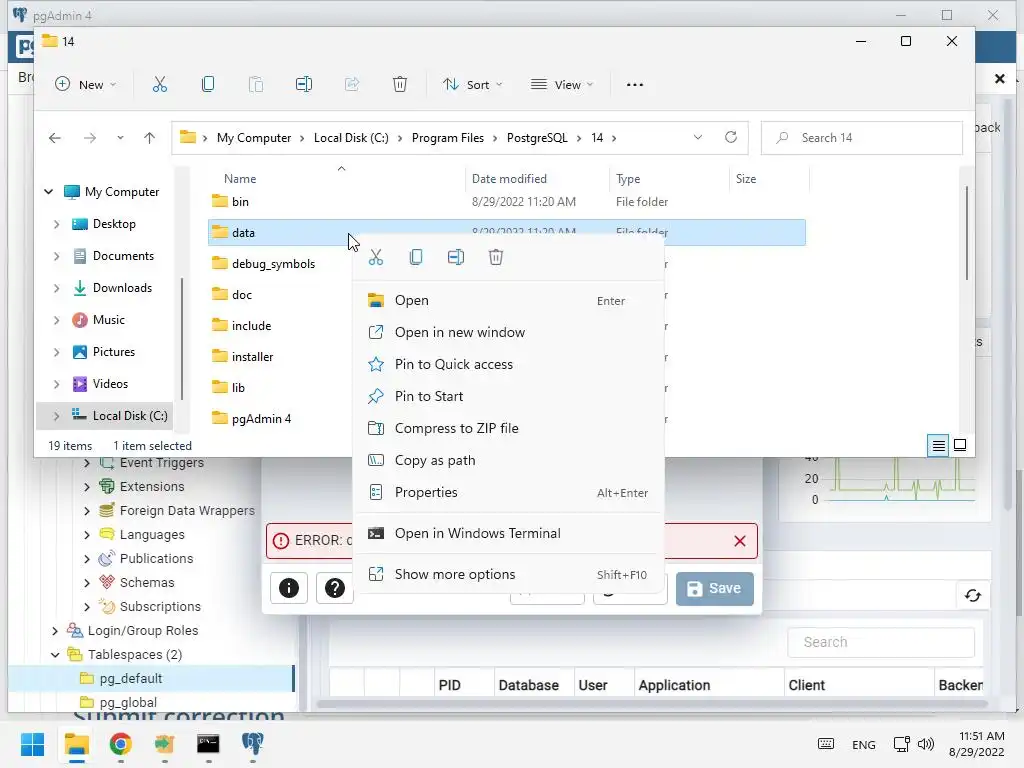Click Local Disk (C:) breadcrumb segment

tap(351, 138)
